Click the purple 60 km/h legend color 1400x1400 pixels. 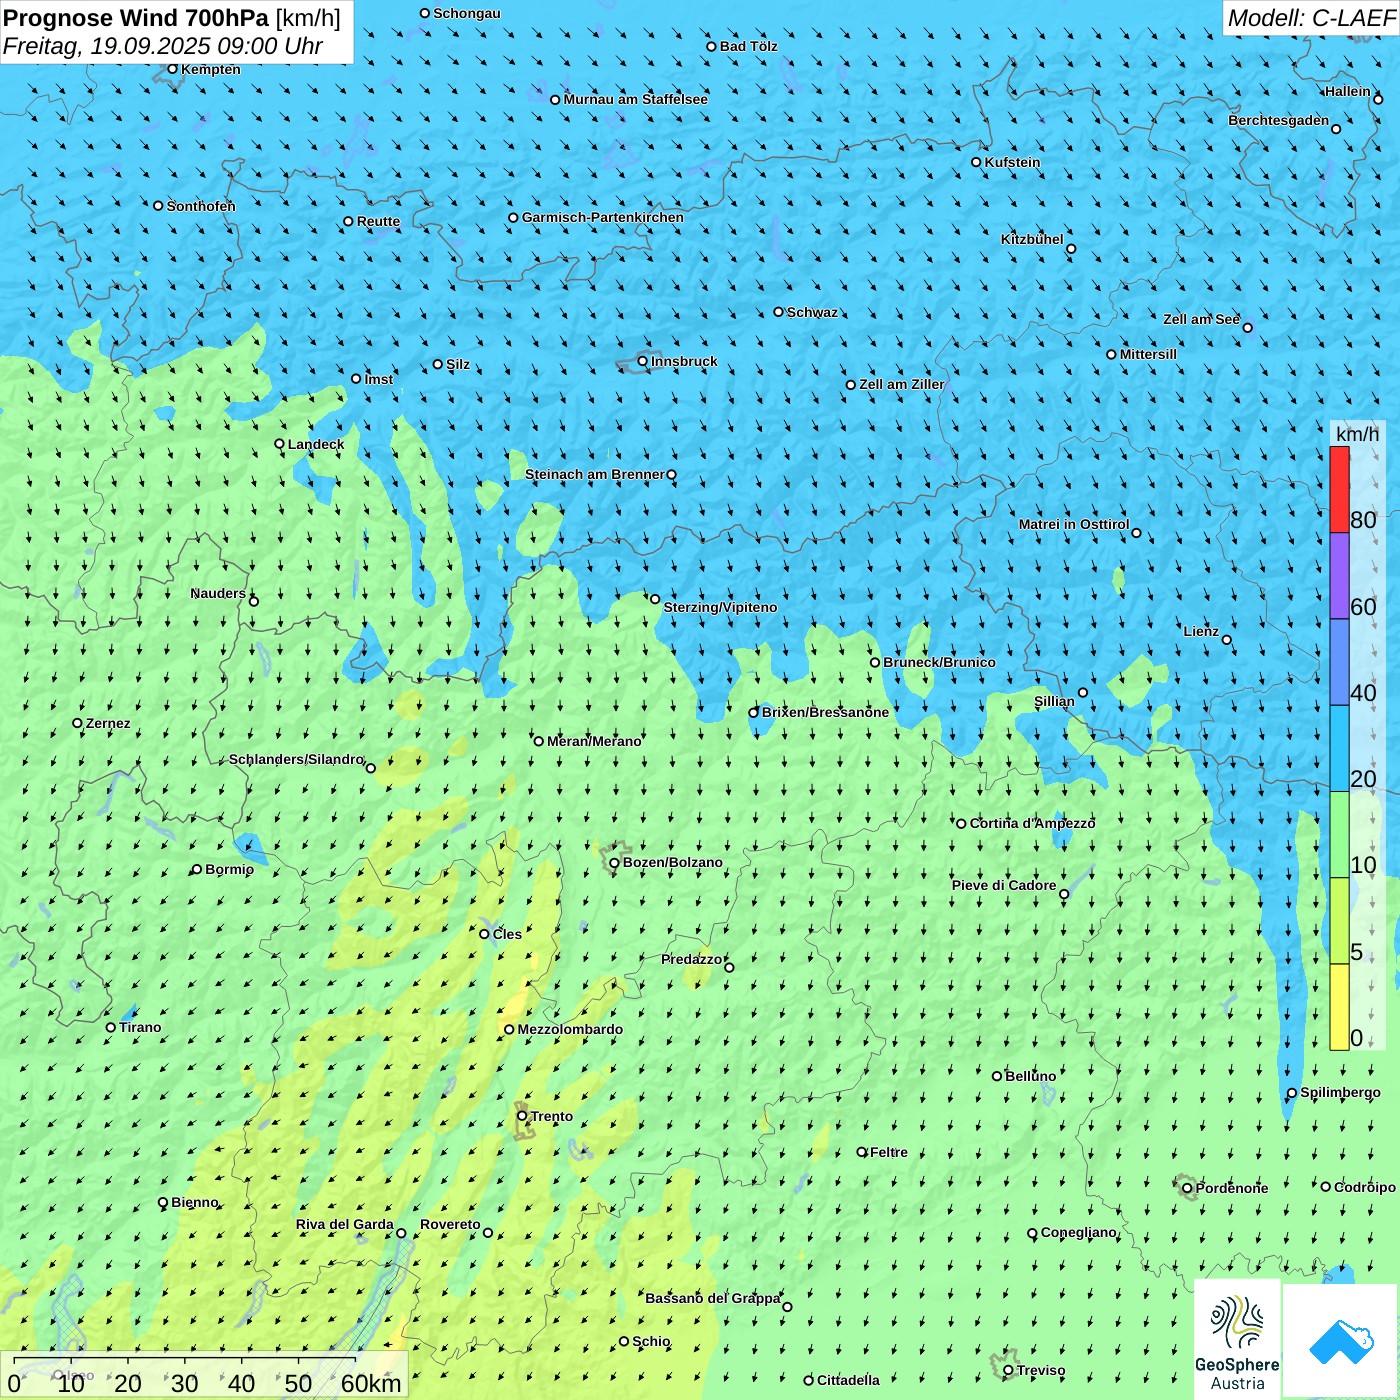coord(1339,576)
